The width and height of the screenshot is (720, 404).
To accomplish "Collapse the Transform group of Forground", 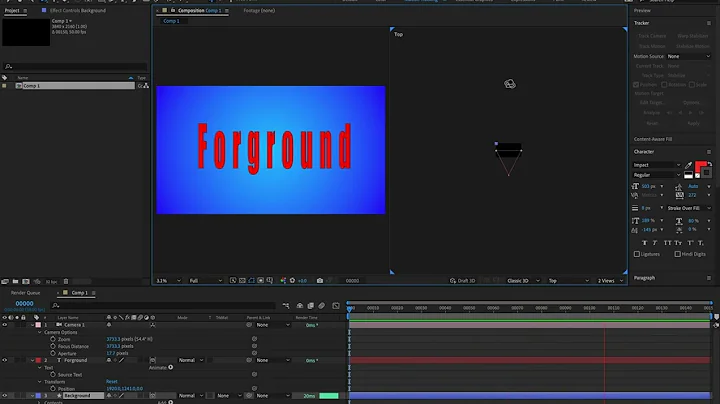I will tap(39, 382).
